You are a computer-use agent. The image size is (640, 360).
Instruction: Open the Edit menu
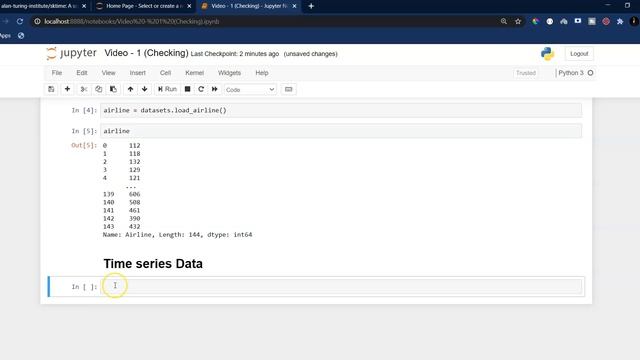(82, 73)
